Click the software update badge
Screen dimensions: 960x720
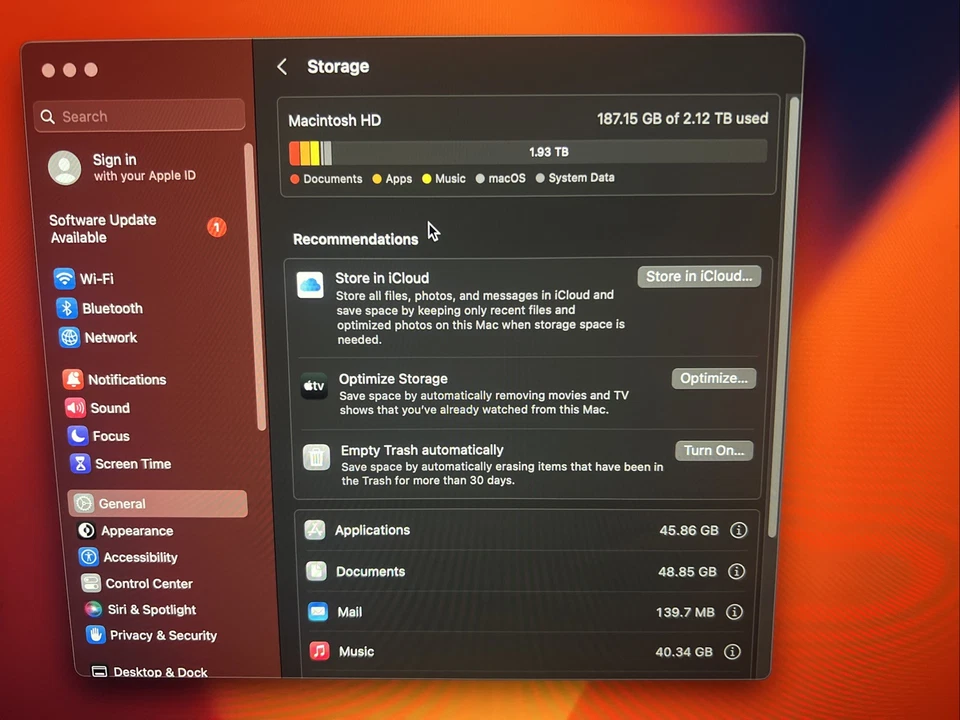coord(216,227)
